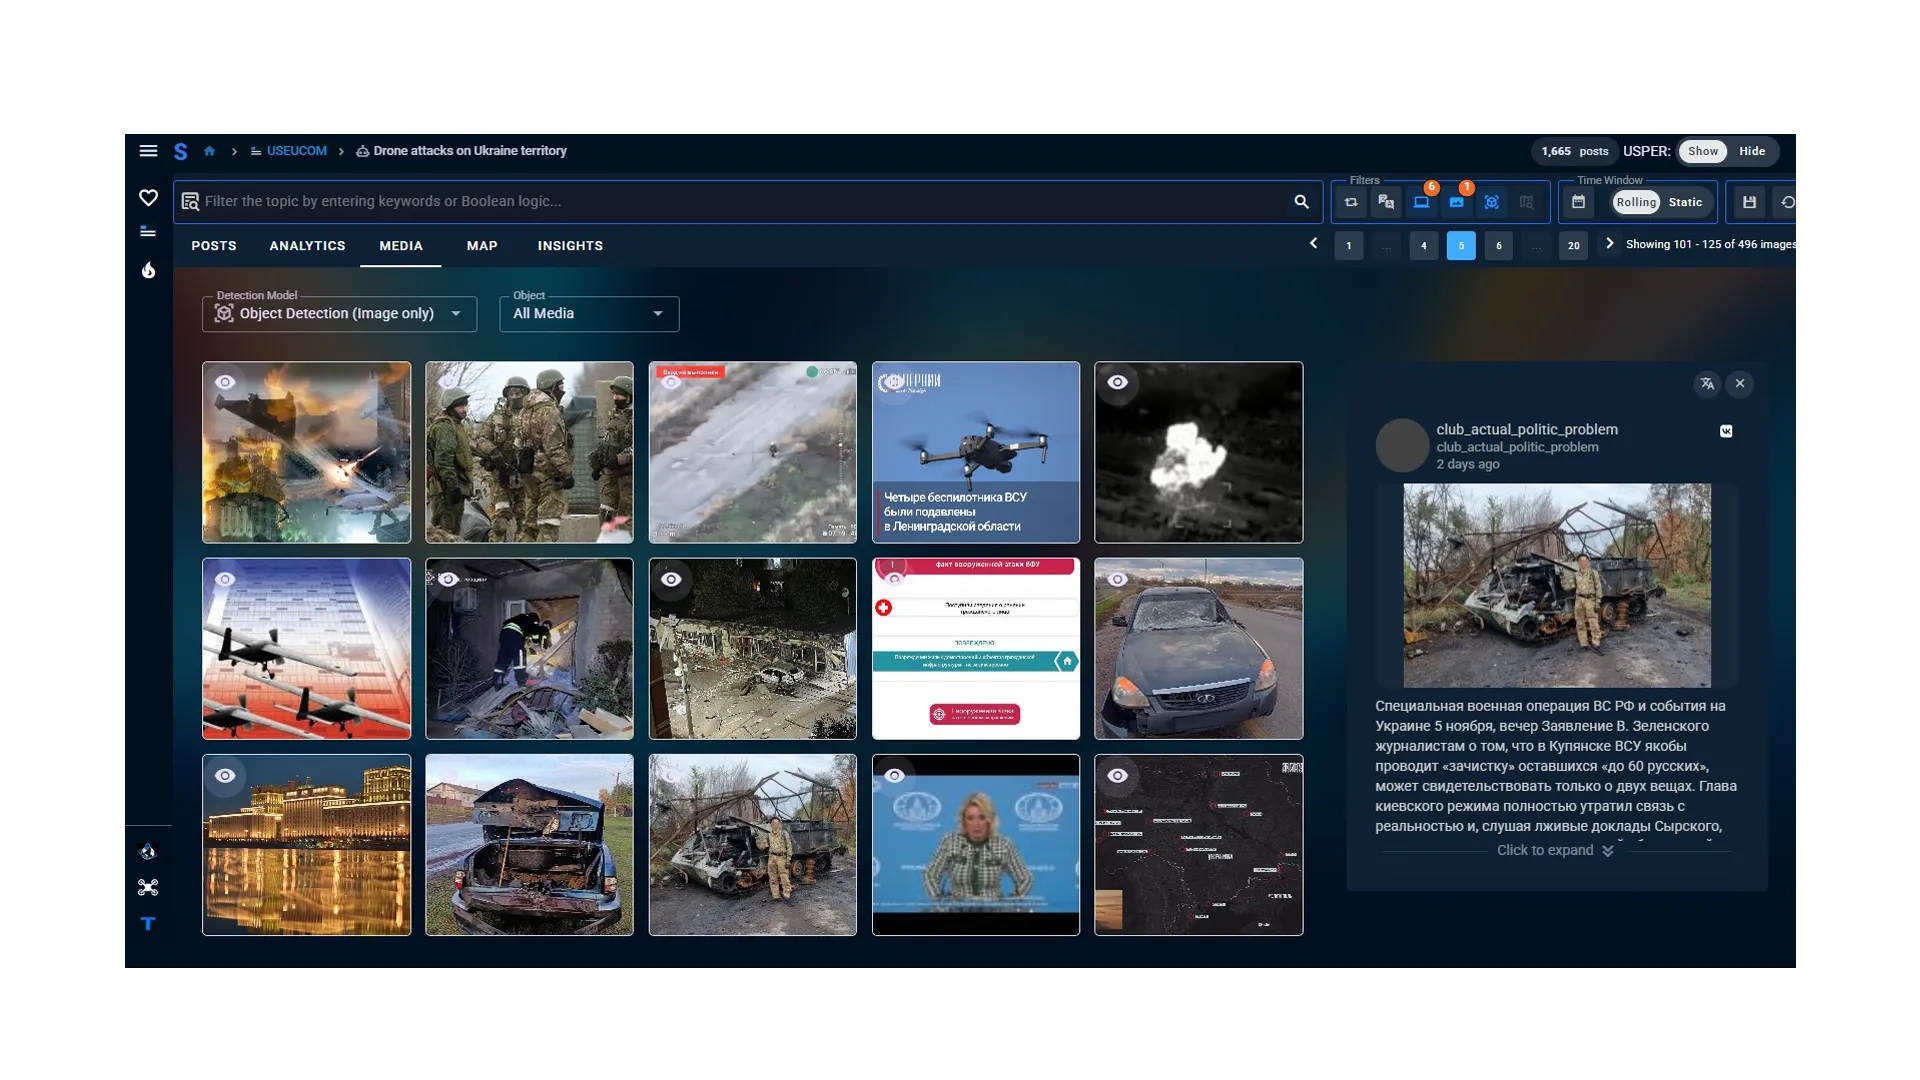Click the repost filter icon
The width and height of the screenshot is (1920, 1080).
tap(1351, 202)
